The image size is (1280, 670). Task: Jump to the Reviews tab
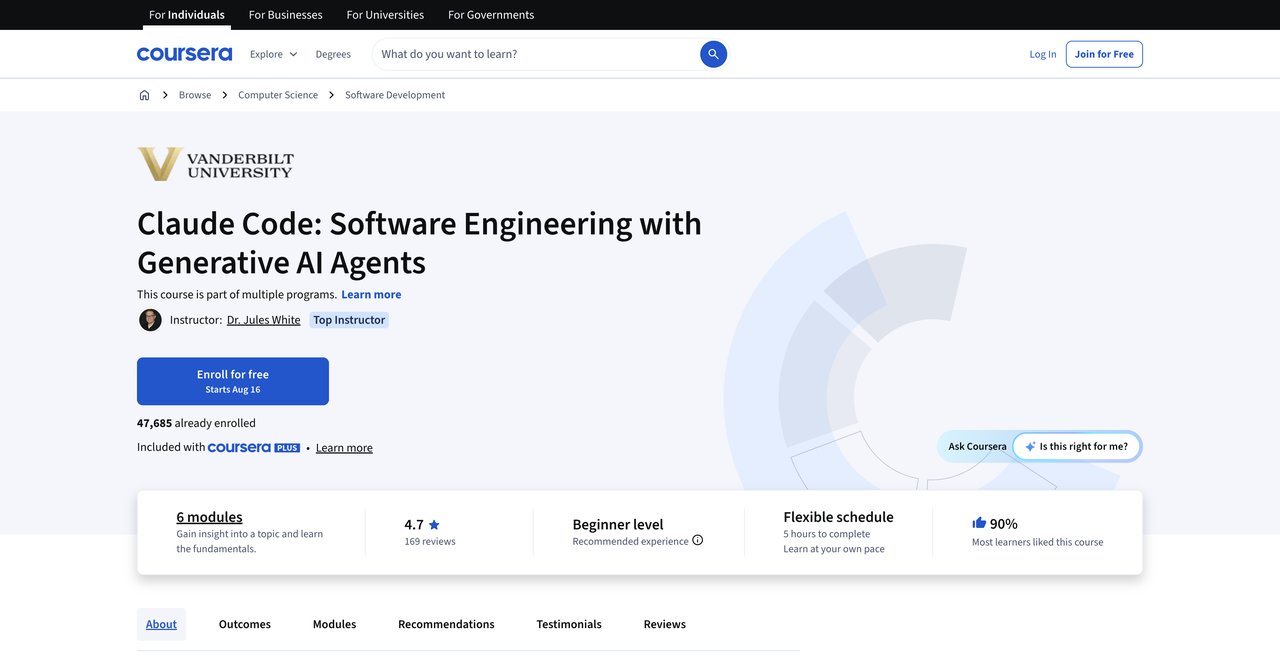665,624
